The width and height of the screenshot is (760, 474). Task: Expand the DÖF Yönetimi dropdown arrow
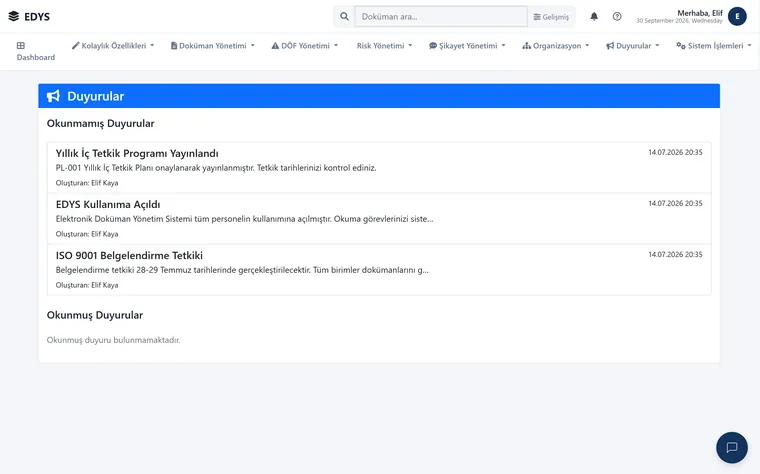[336, 46]
